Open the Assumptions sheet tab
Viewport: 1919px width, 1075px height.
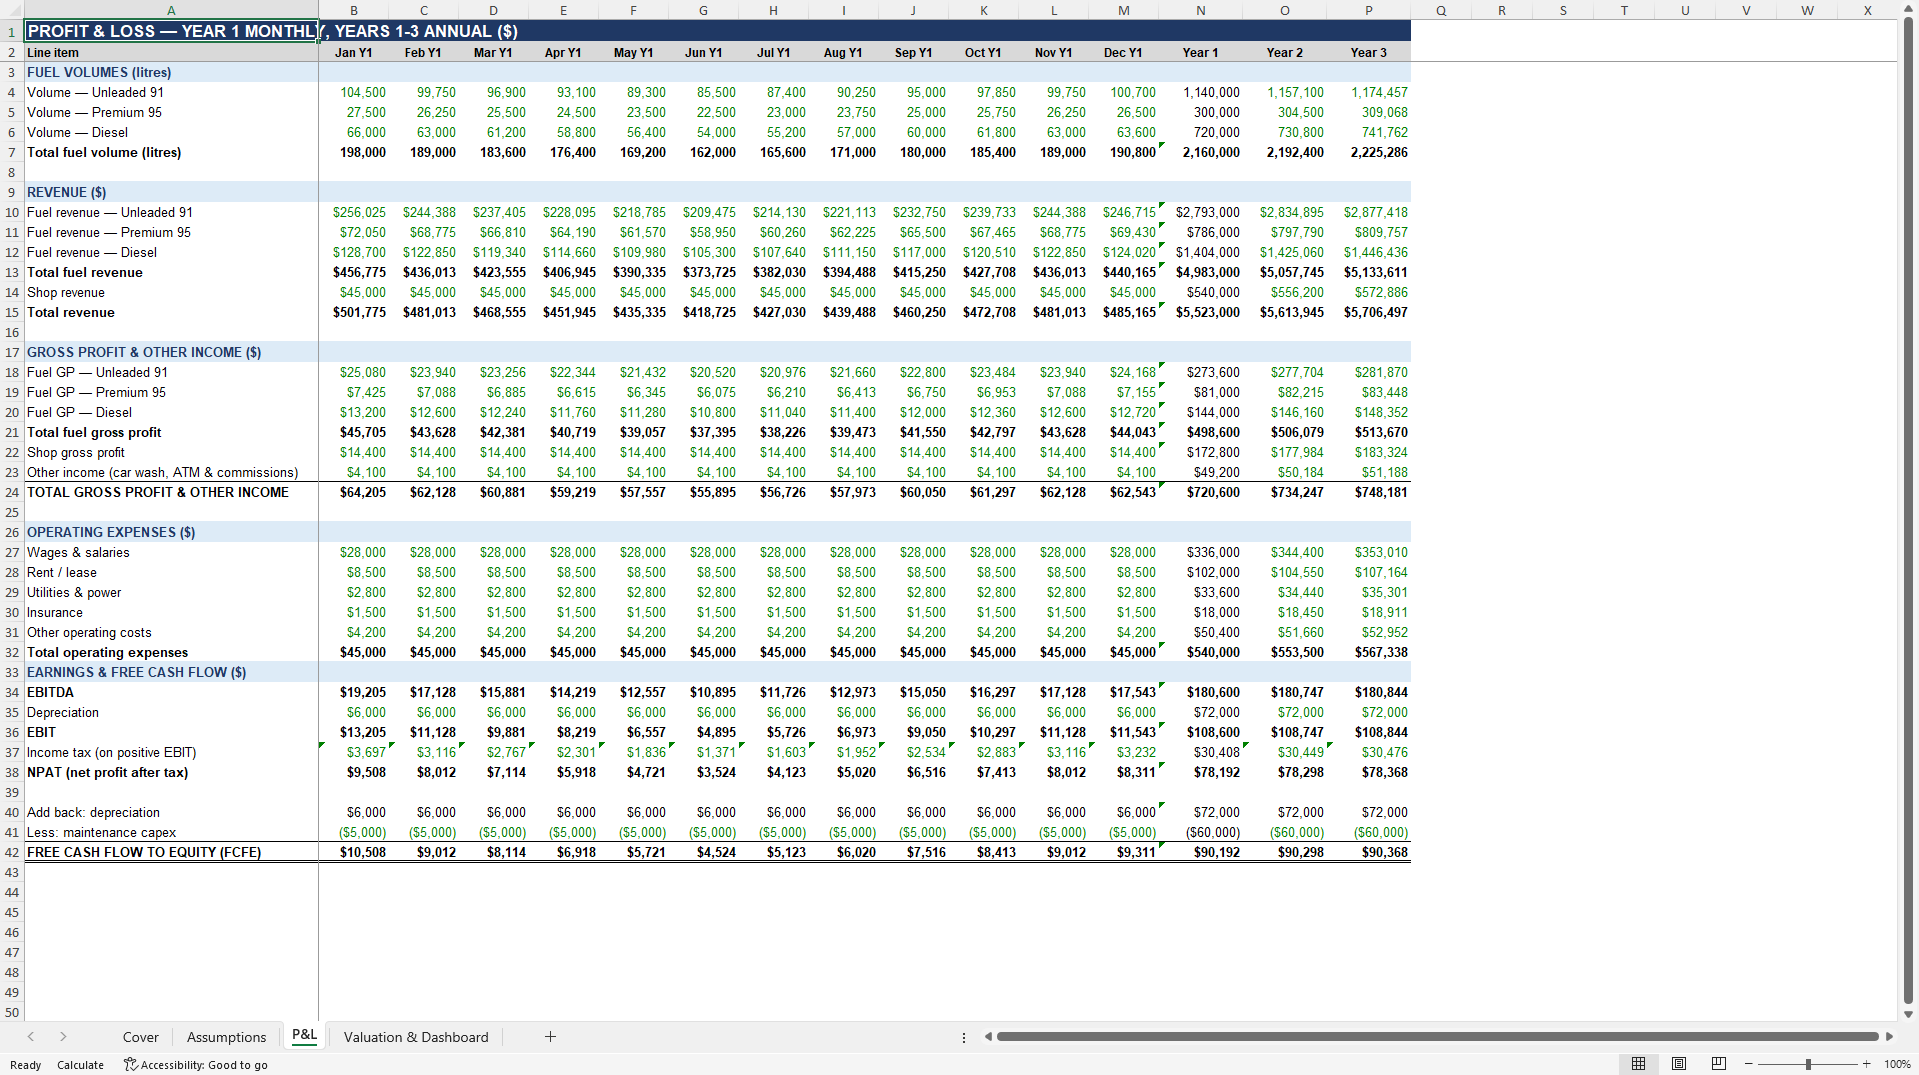227,1037
